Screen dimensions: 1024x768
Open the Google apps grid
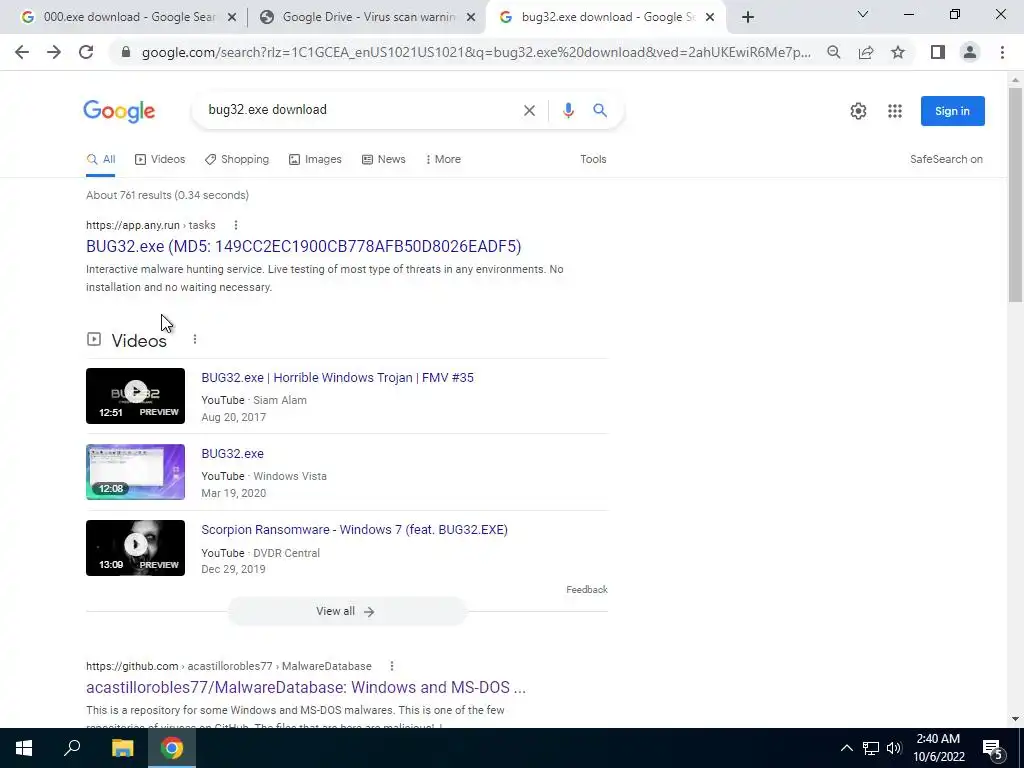pyautogui.click(x=895, y=111)
